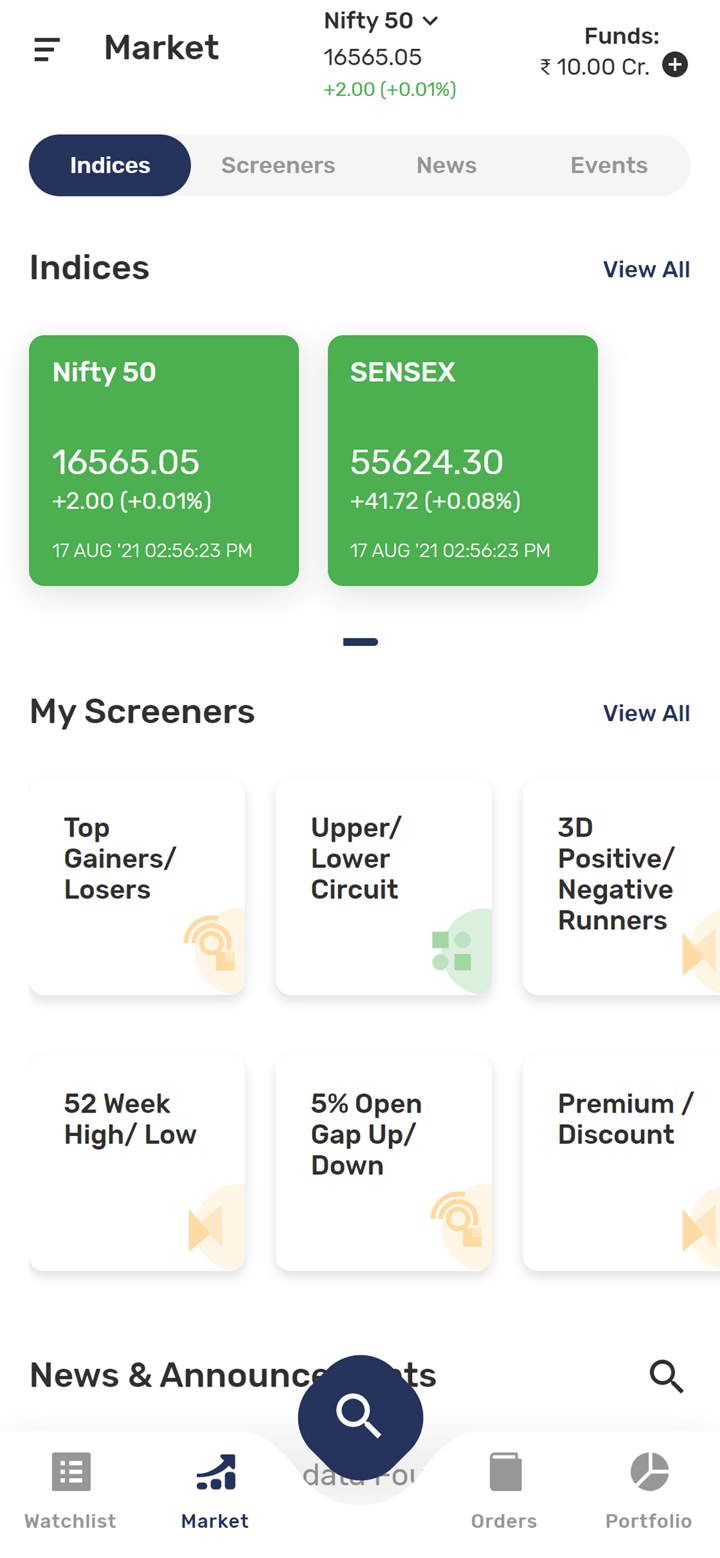The width and height of the screenshot is (720, 1558).
Task: Click View All next to My Screeners
Action: [646, 713]
